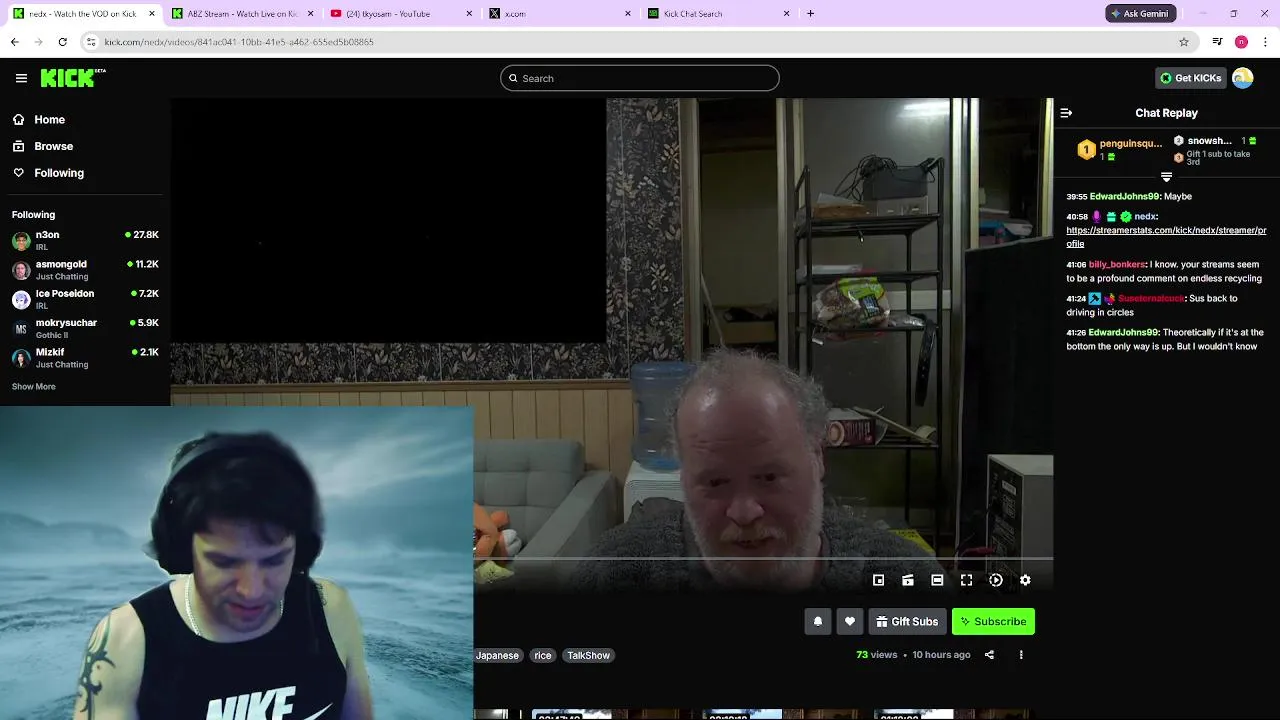Open n3on's channel in Following

point(85,240)
